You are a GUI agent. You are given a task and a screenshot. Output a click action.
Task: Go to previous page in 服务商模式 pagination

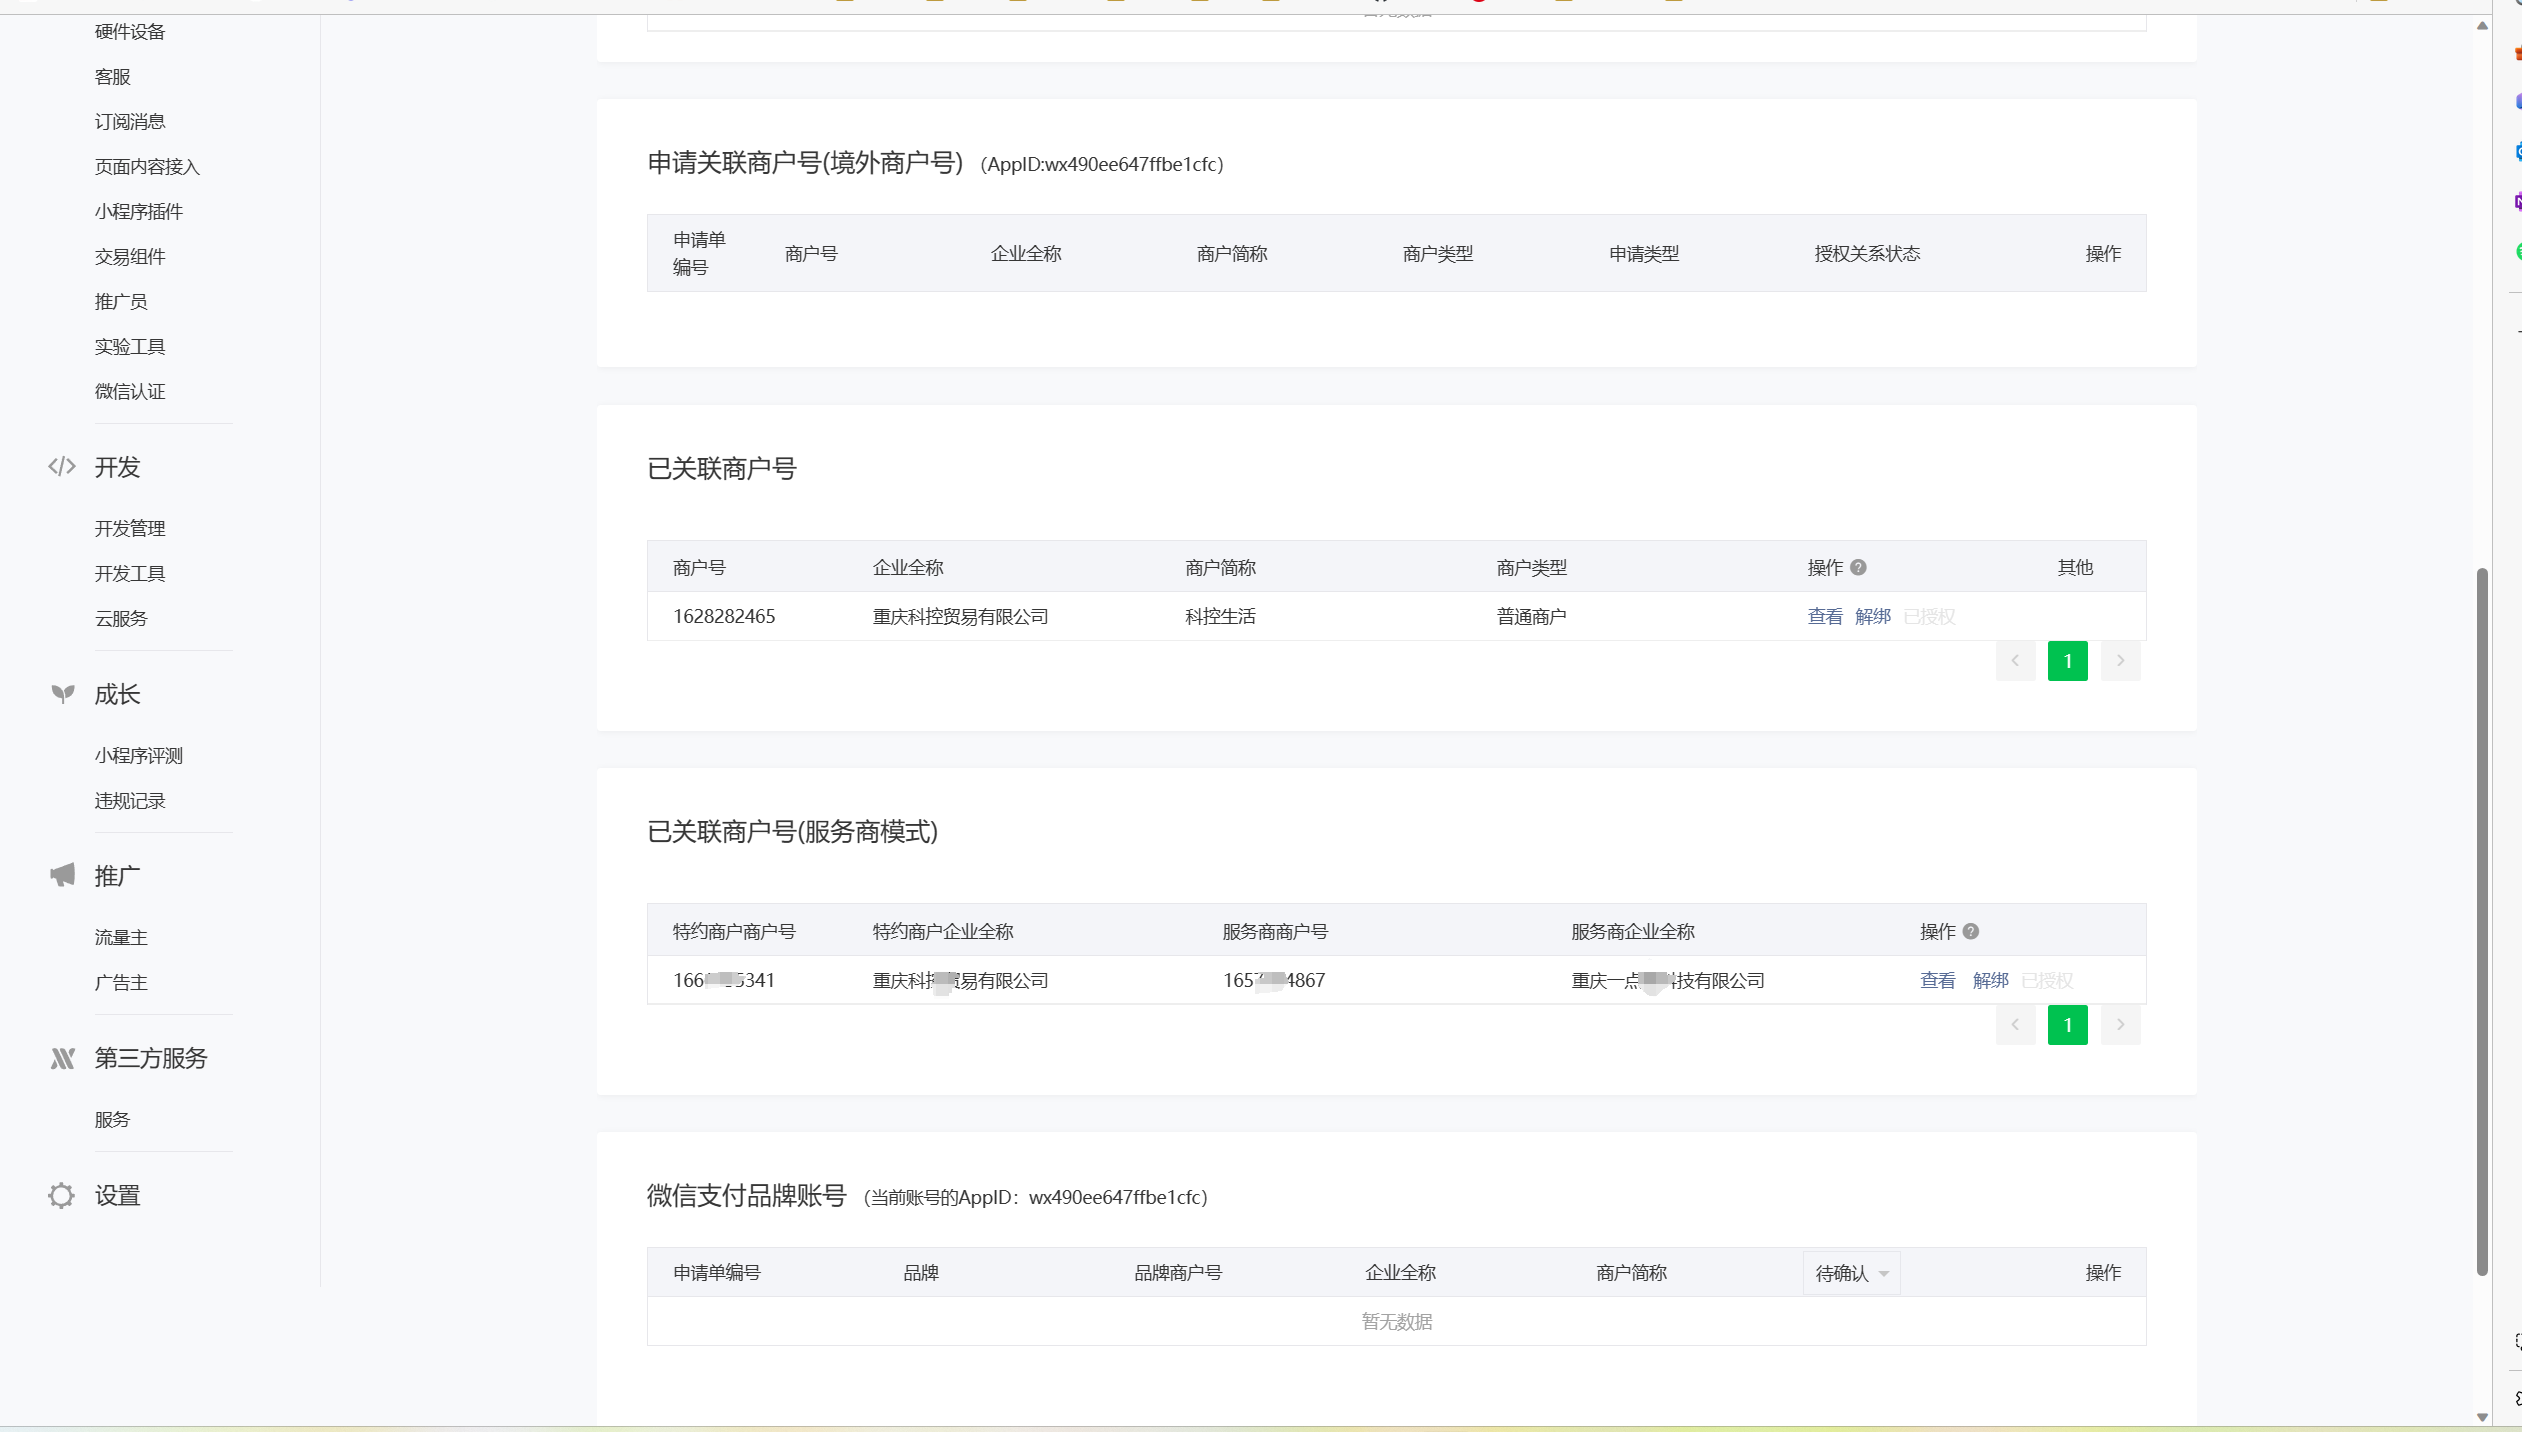[2015, 1025]
